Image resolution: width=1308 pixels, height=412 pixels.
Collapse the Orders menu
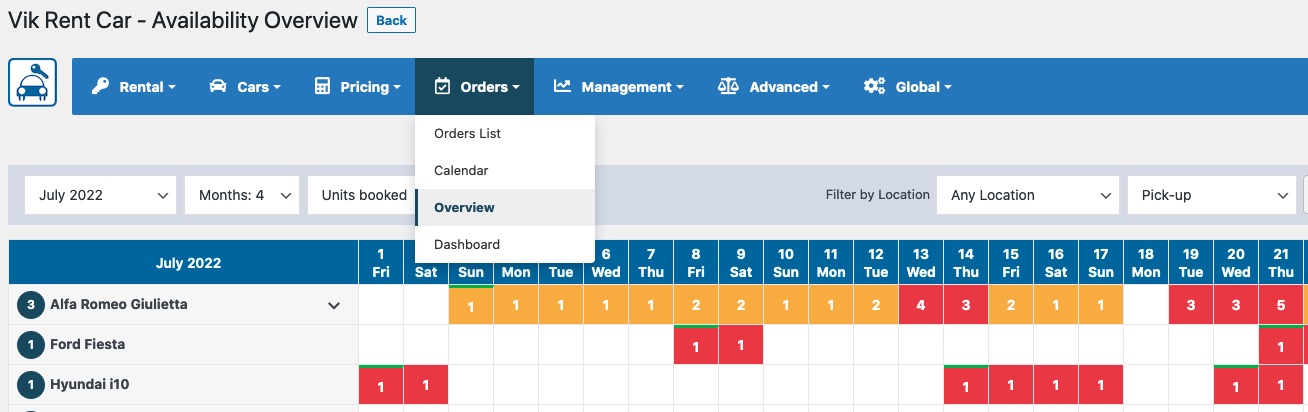tap(475, 87)
